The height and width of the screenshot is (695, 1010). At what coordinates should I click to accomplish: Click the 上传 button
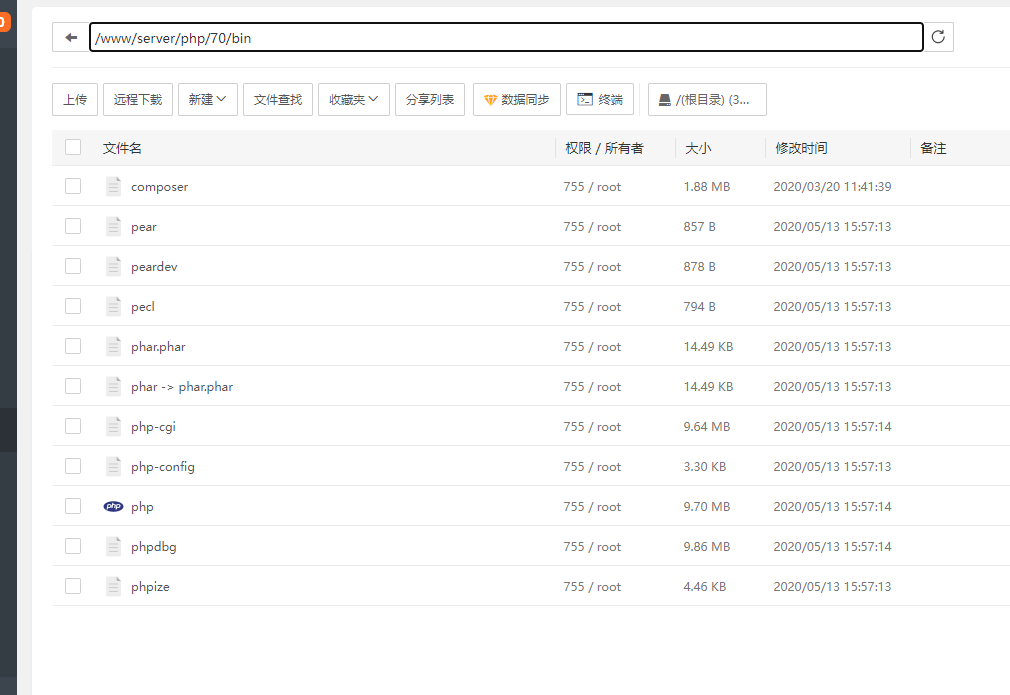[x=75, y=99]
